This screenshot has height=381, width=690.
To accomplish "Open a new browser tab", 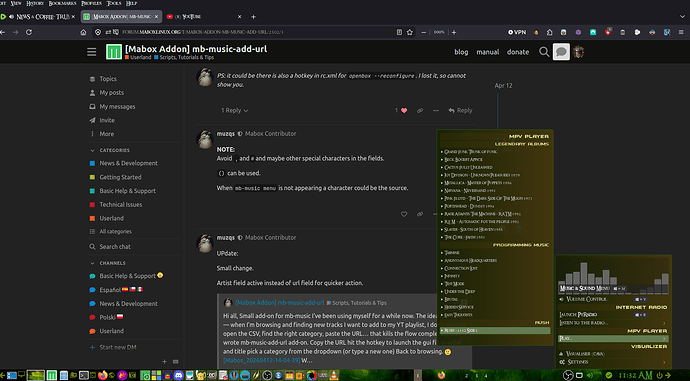I will (x=253, y=17).
